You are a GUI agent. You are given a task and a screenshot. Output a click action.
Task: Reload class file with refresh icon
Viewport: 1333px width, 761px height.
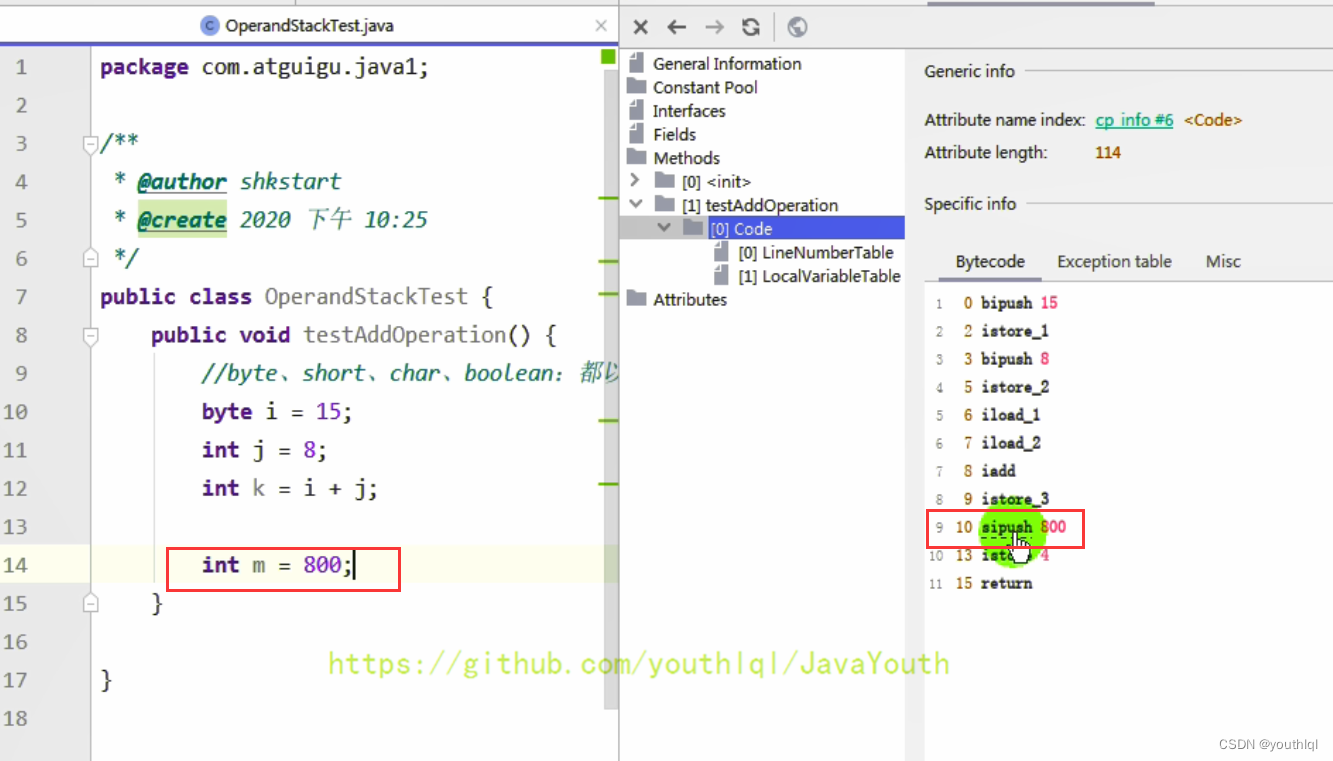point(751,27)
